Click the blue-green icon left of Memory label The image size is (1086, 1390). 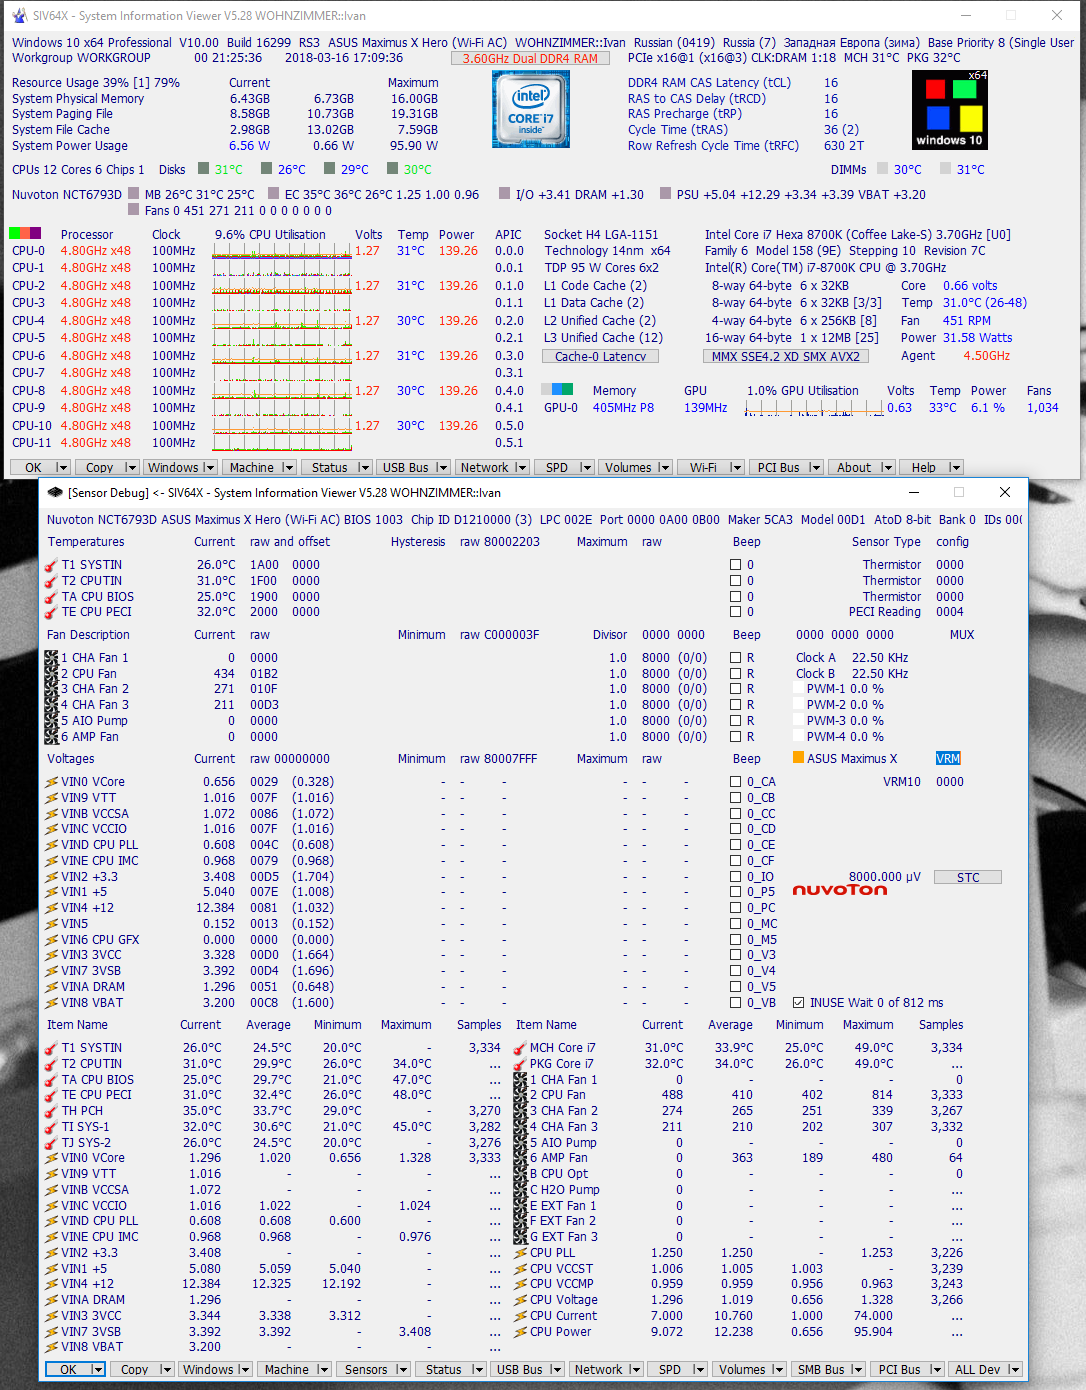pos(557,390)
